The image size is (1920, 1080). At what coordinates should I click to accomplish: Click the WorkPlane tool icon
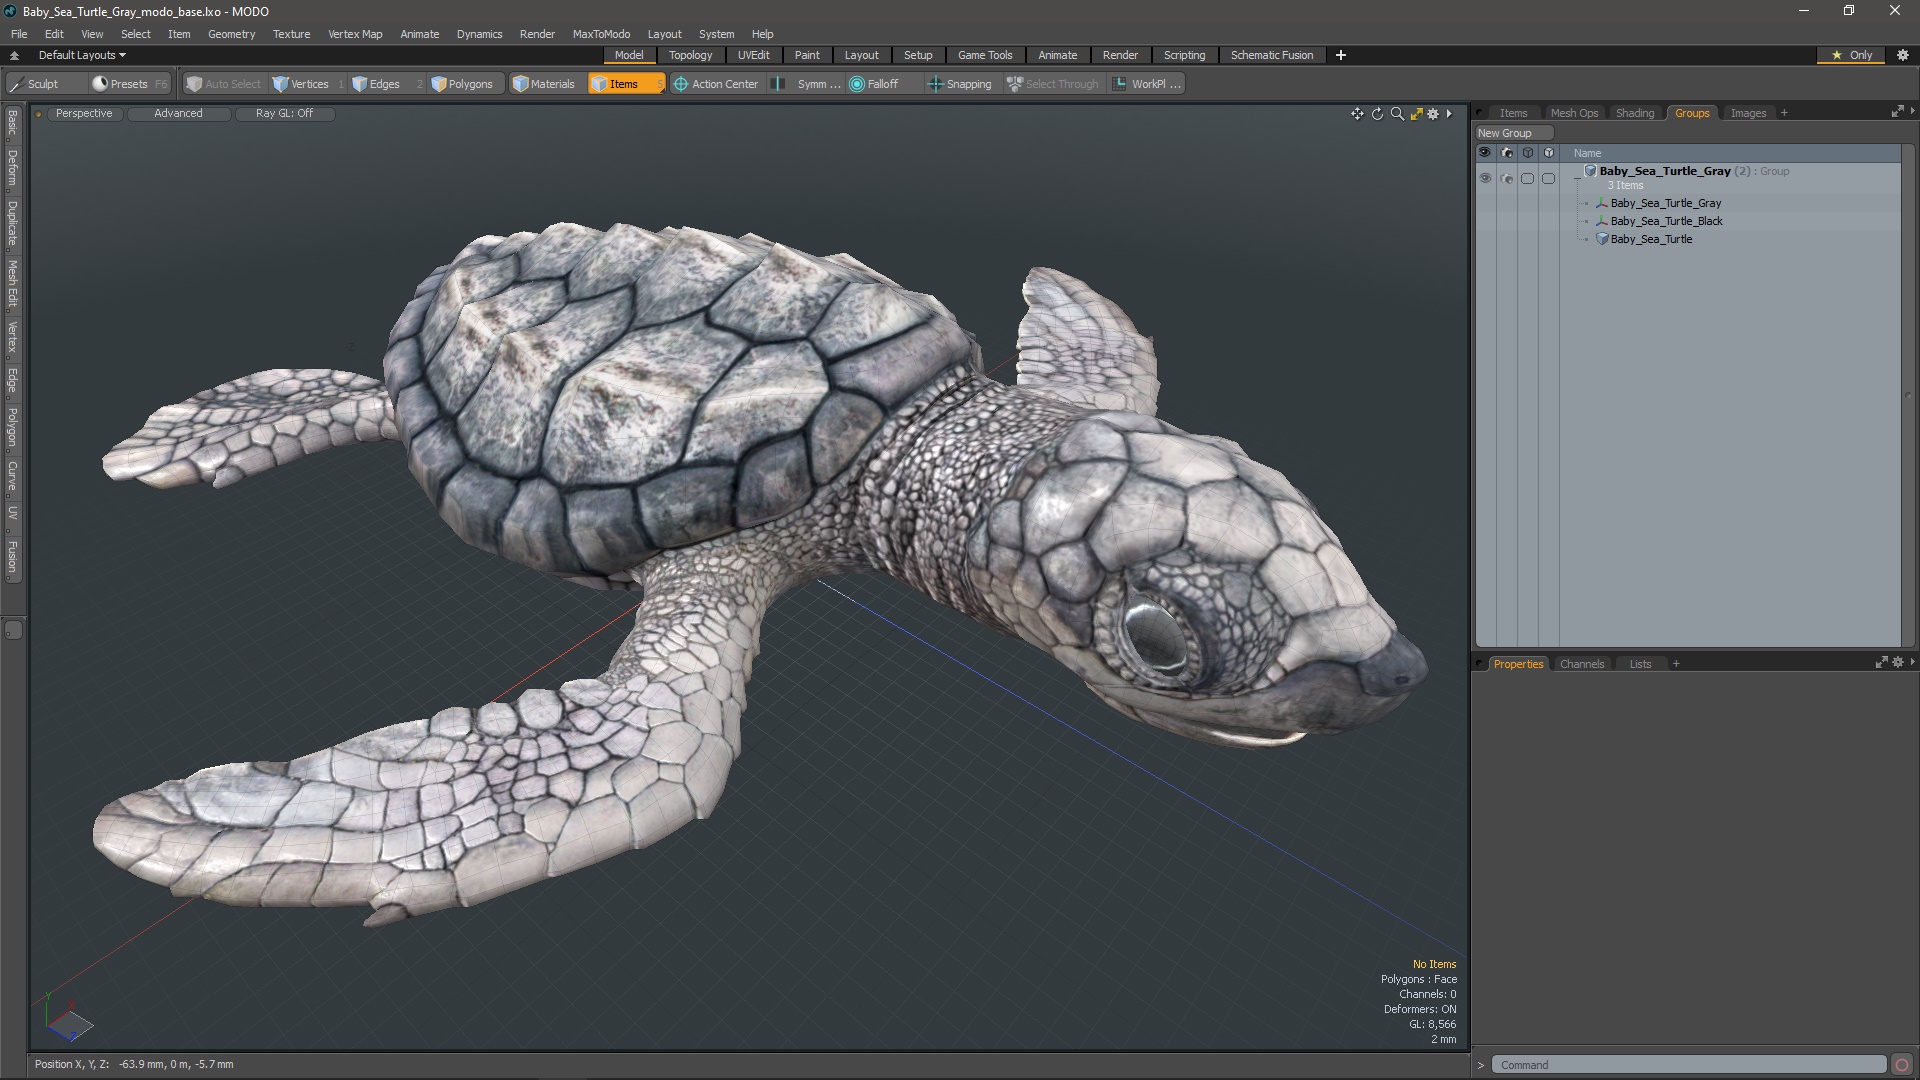pyautogui.click(x=1120, y=83)
